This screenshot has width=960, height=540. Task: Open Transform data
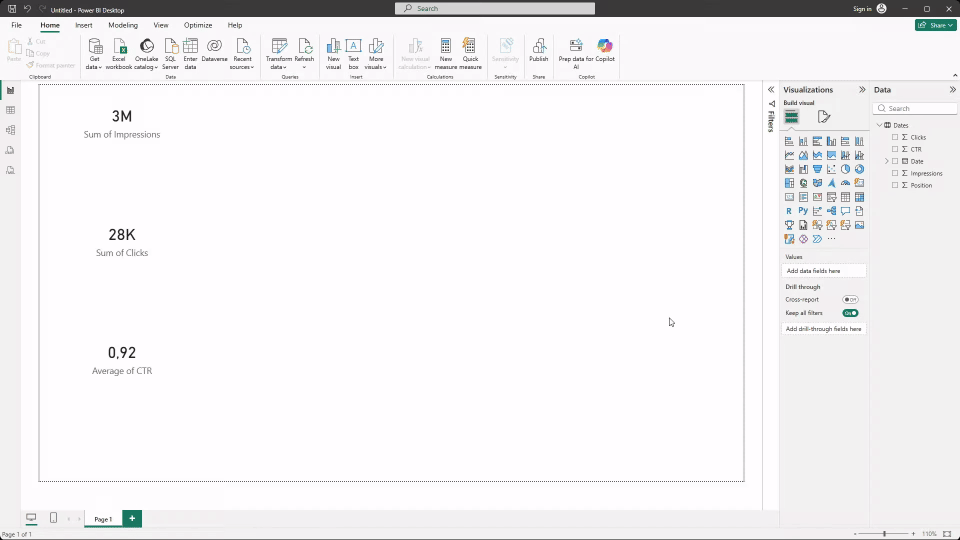[x=279, y=54]
